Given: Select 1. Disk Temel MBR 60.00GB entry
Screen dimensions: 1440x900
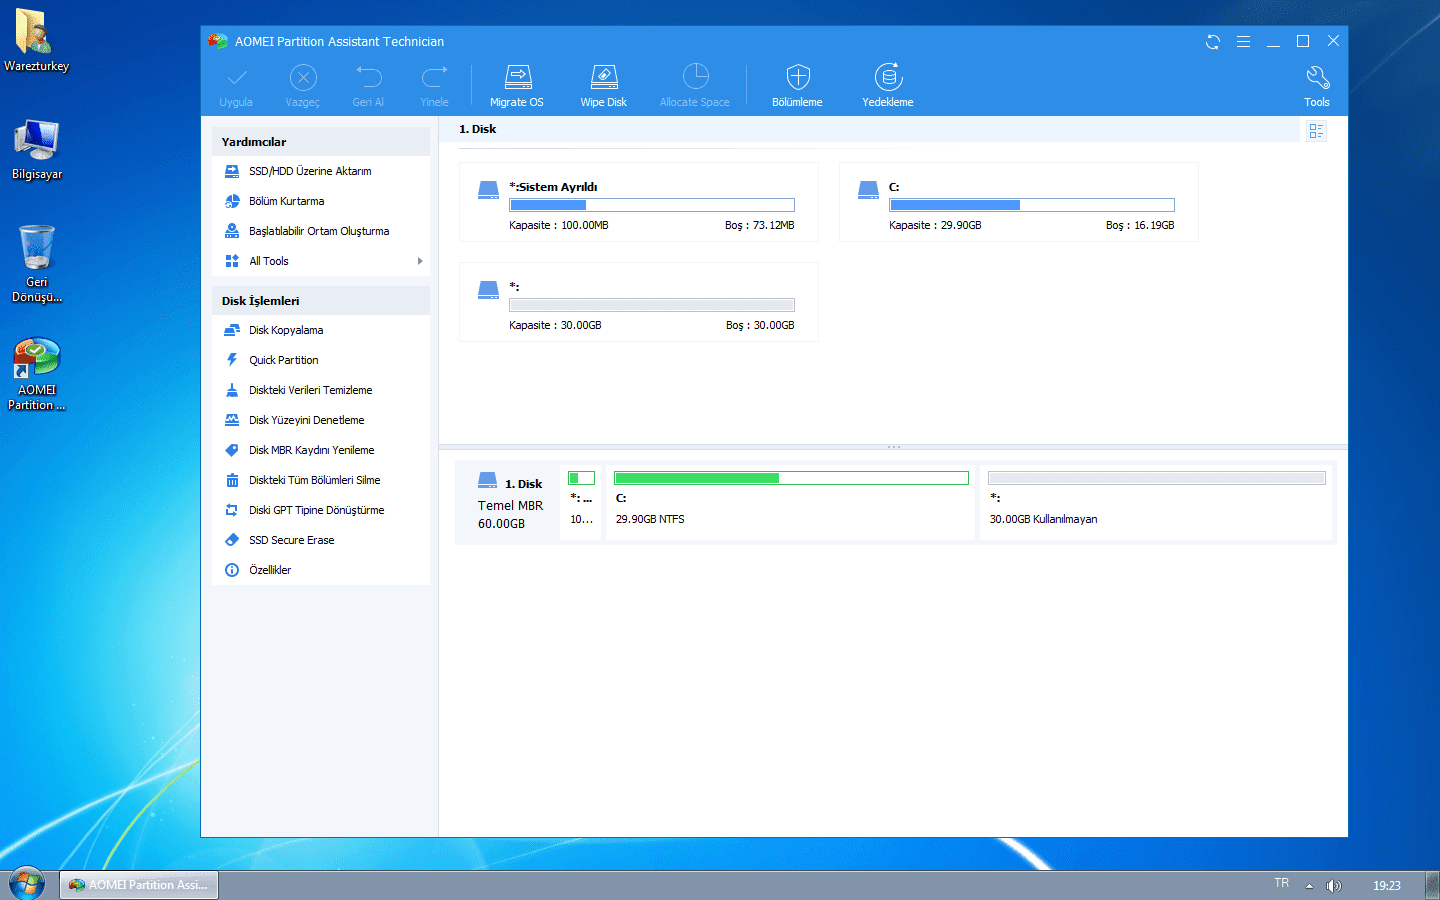Looking at the screenshot, I should (510, 502).
